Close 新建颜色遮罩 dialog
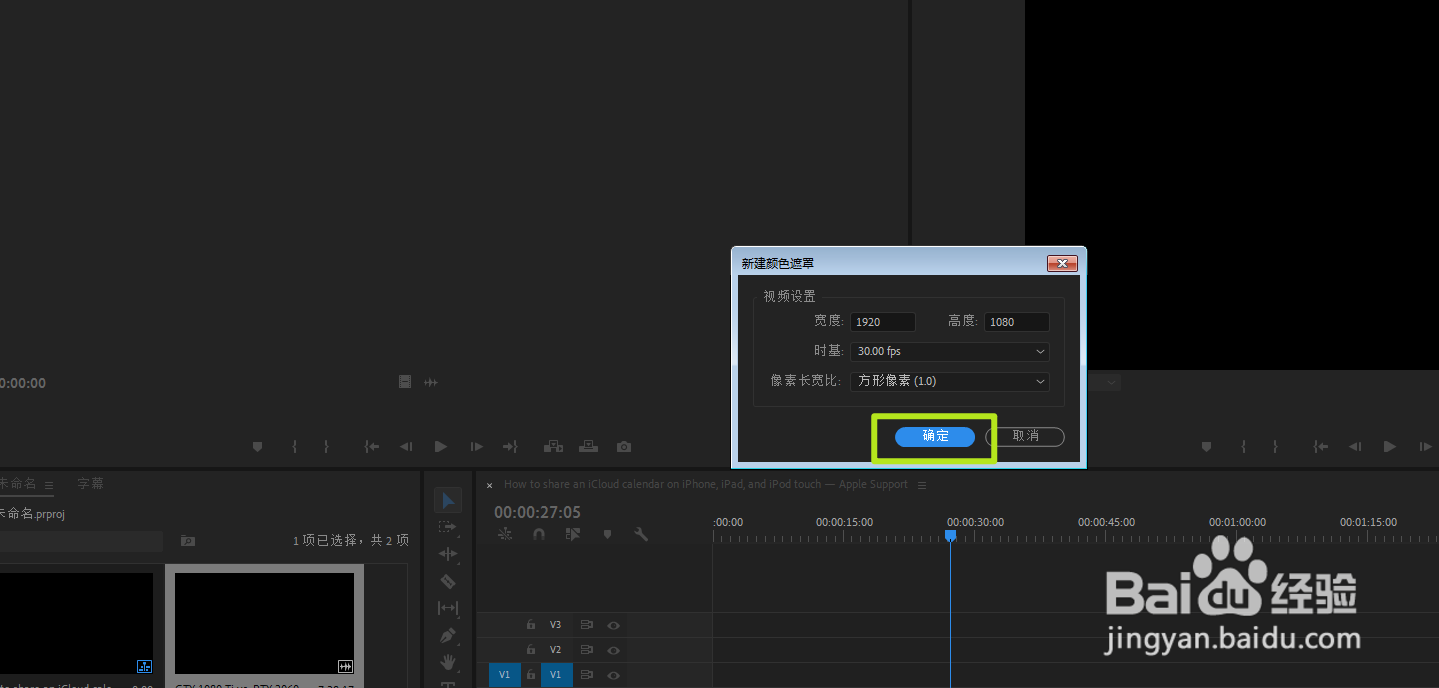Image resolution: width=1439 pixels, height=688 pixels. click(1061, 264)
